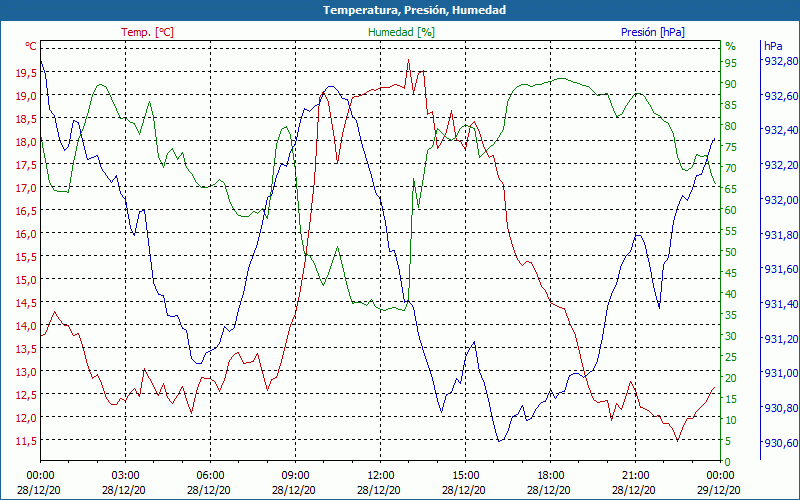Click the 15,0 temperature axis value
The width and height of the screenshot is (800, 500).
[x=26, y=280]
